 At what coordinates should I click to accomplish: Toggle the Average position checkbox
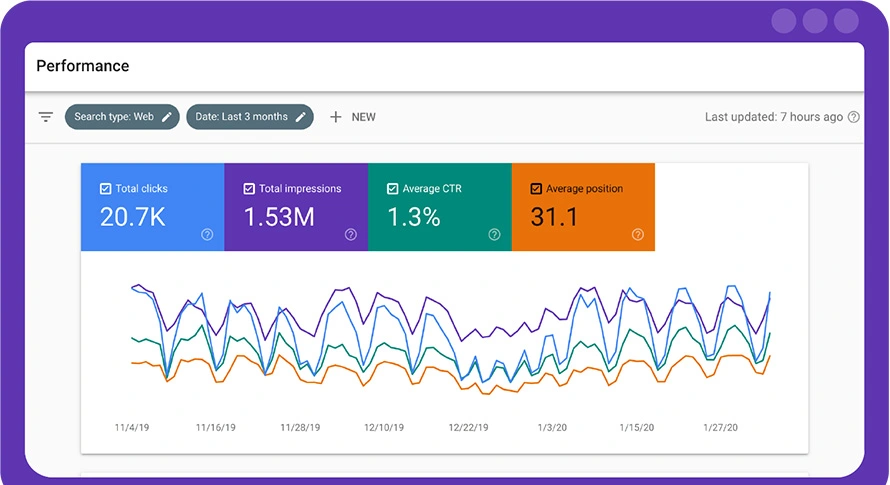pos(536,188)
